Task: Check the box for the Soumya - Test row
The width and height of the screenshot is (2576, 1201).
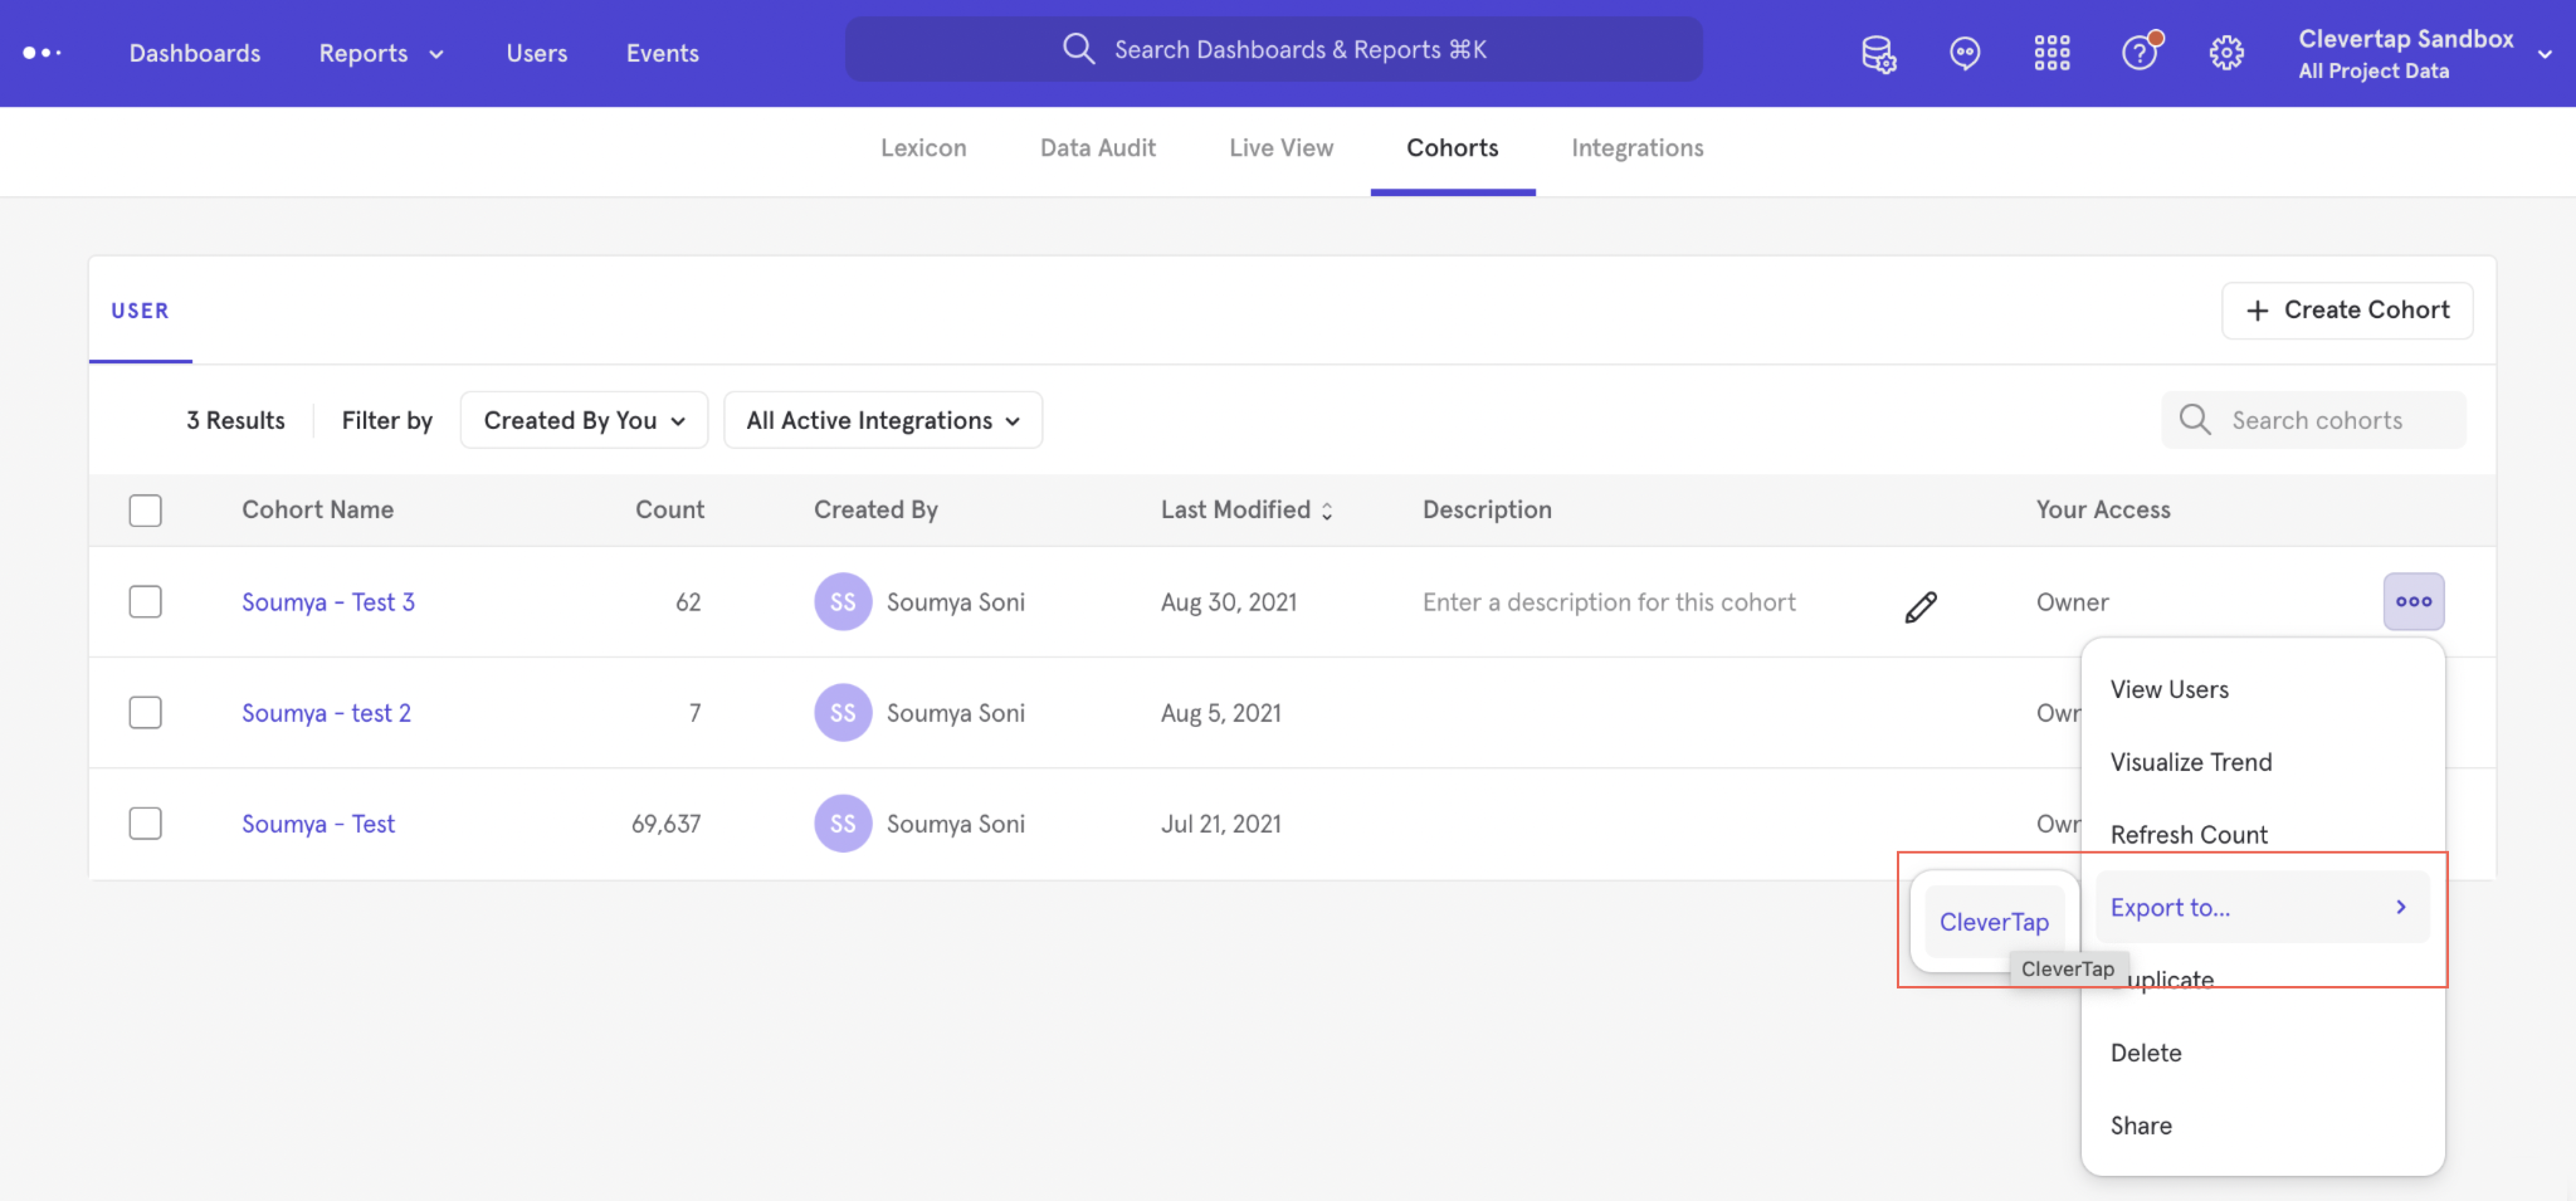Action: tap(145, 823)
